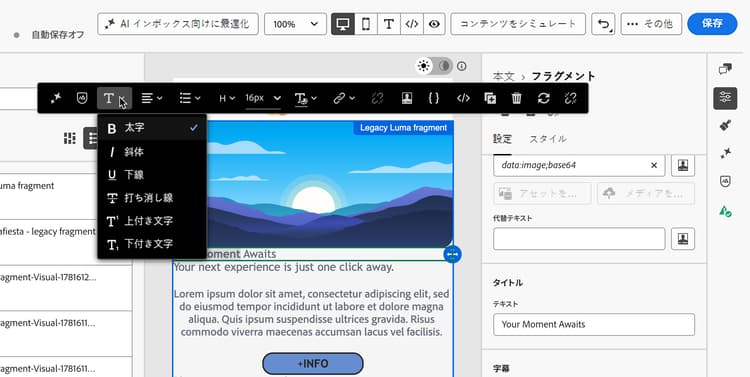Click the AB shield icon in black toolbar
Viewport: 750px width, 377px height.
pos(82,98)
